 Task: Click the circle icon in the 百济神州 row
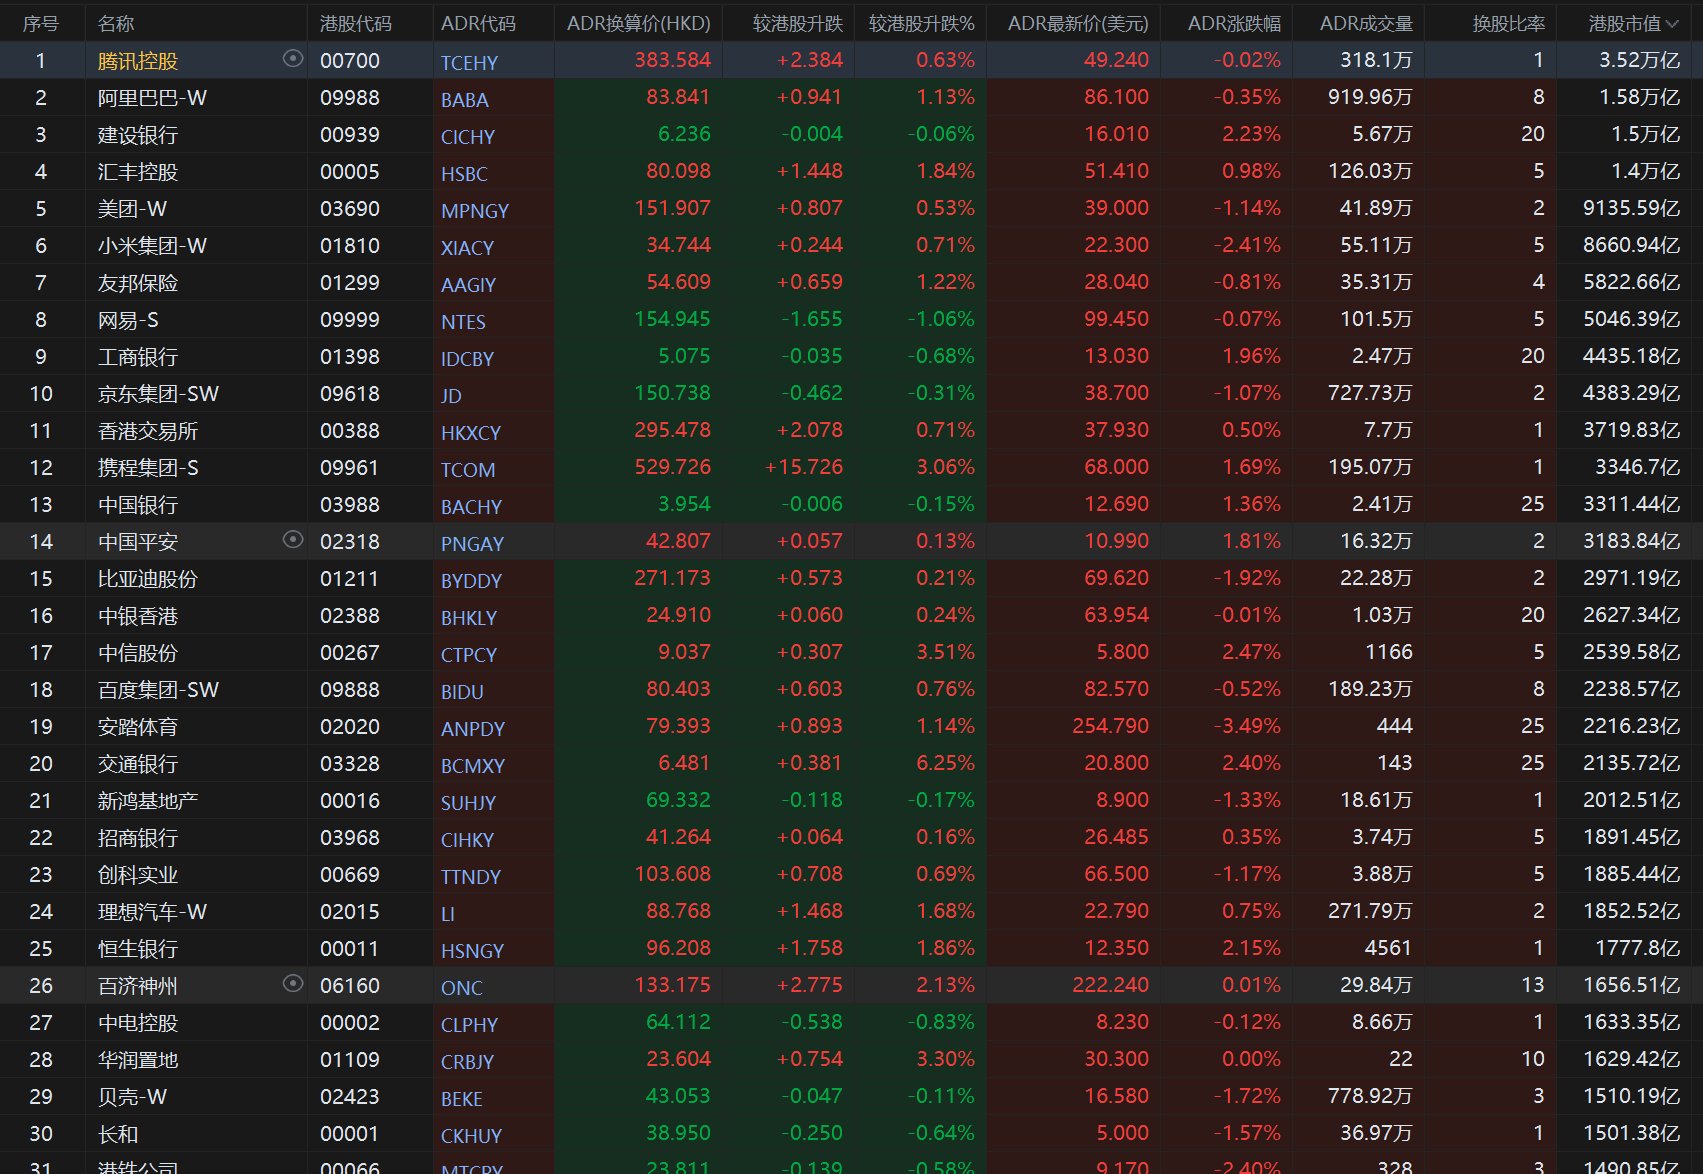[x=293, y=984]
